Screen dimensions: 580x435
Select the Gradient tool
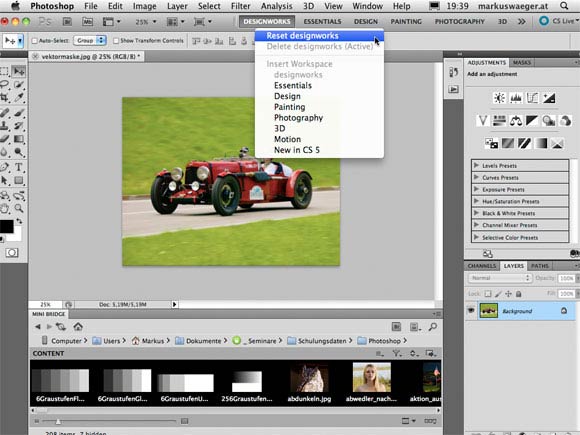pos(18,139)
